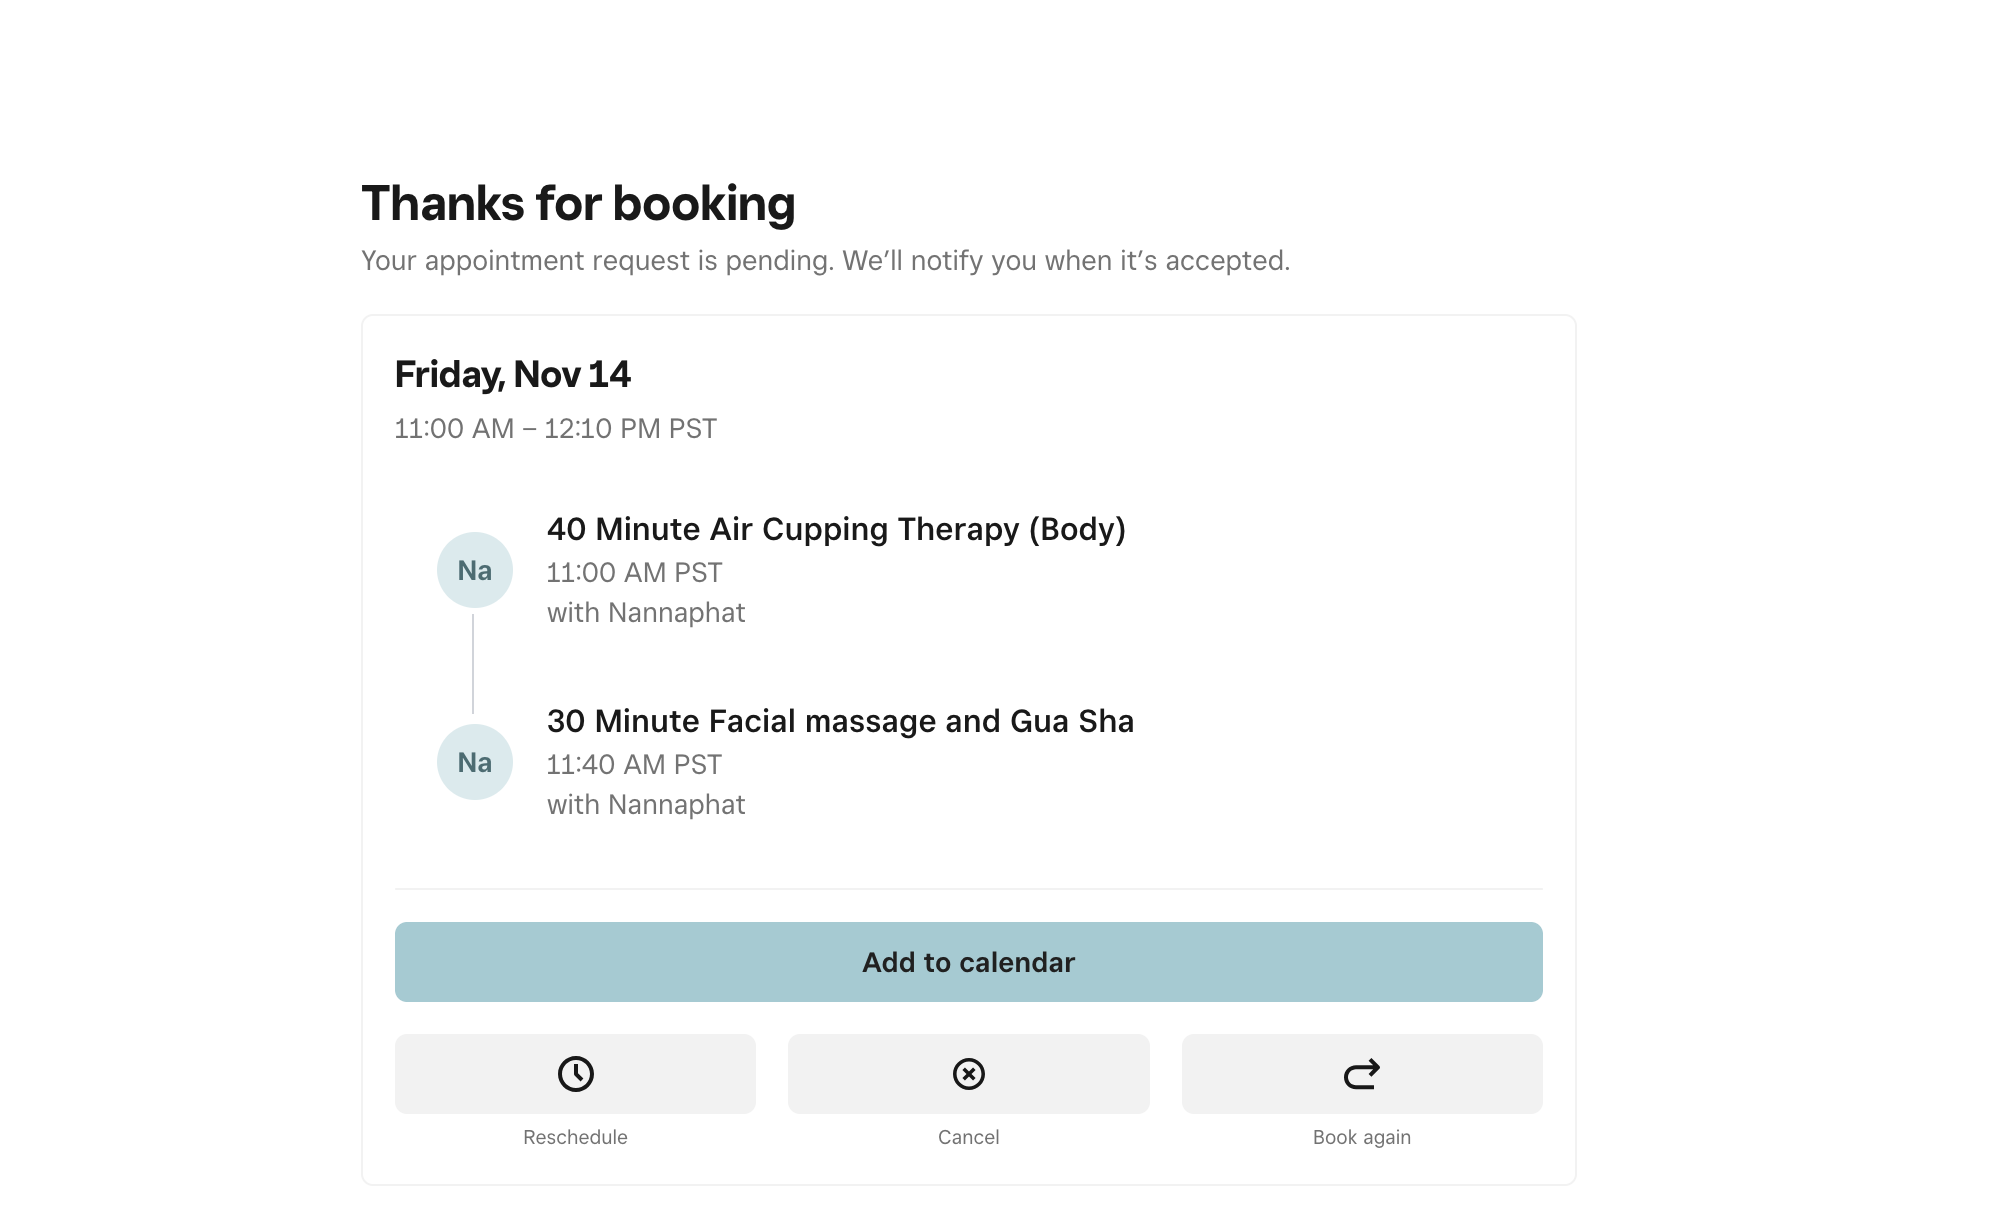Click "with Nannaphat" under Facial massage

click(x=646, y=805)
